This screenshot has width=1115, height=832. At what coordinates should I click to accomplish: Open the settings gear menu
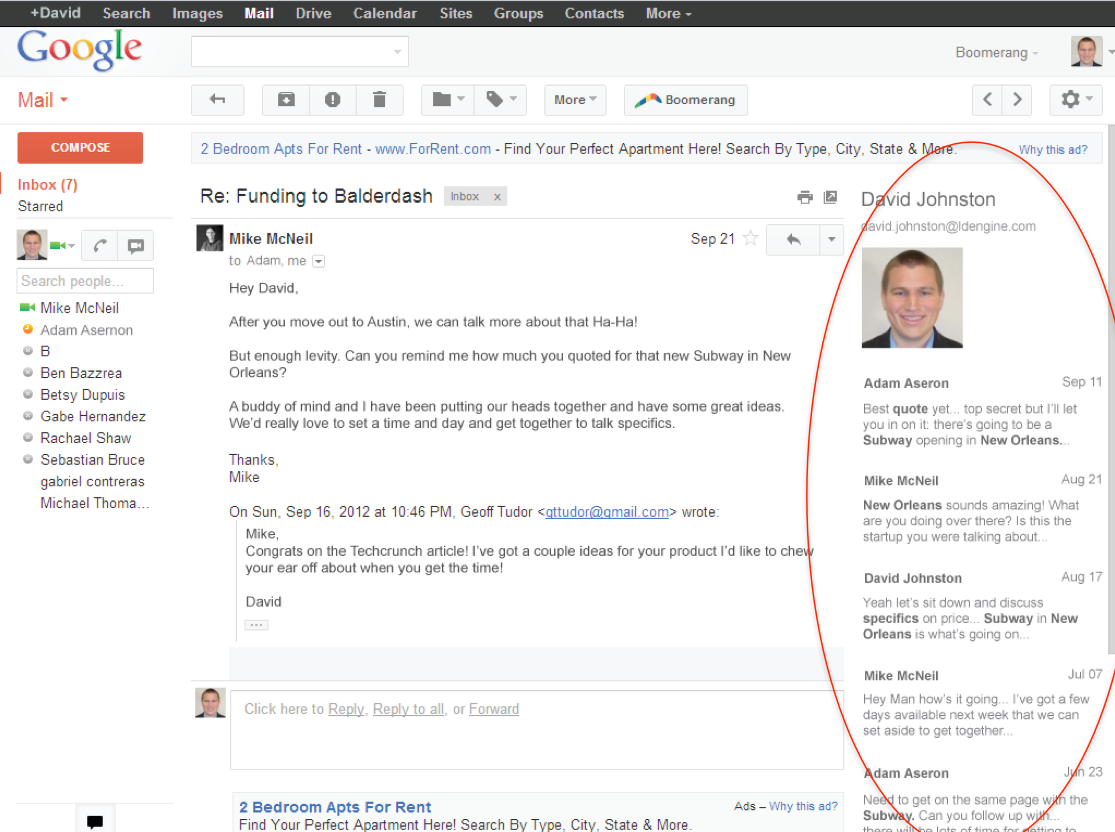tap(1076, 100)
